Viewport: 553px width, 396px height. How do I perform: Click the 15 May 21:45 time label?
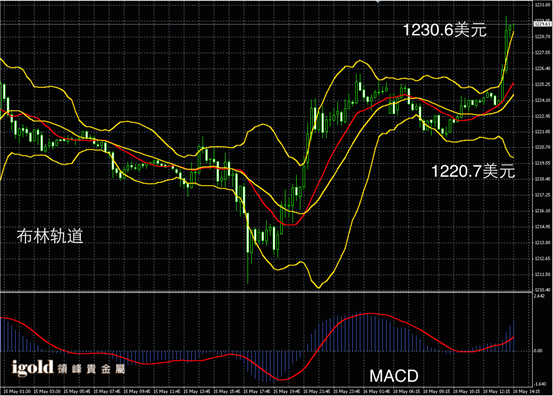(x=317, y=391)
